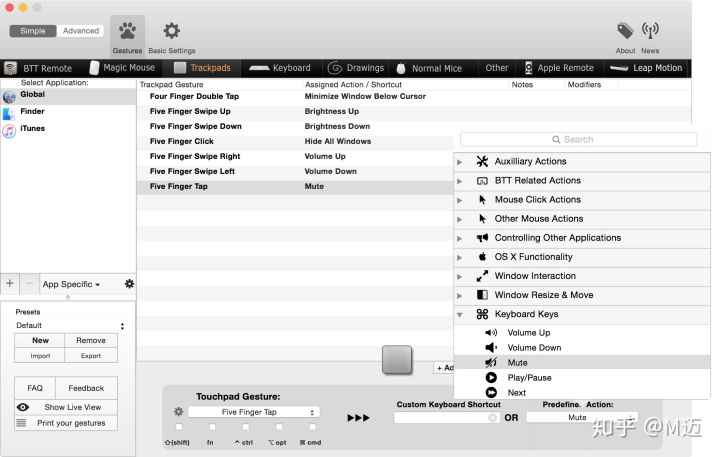Click the Custom Keyboard Shortcut field

click(447, 418)
